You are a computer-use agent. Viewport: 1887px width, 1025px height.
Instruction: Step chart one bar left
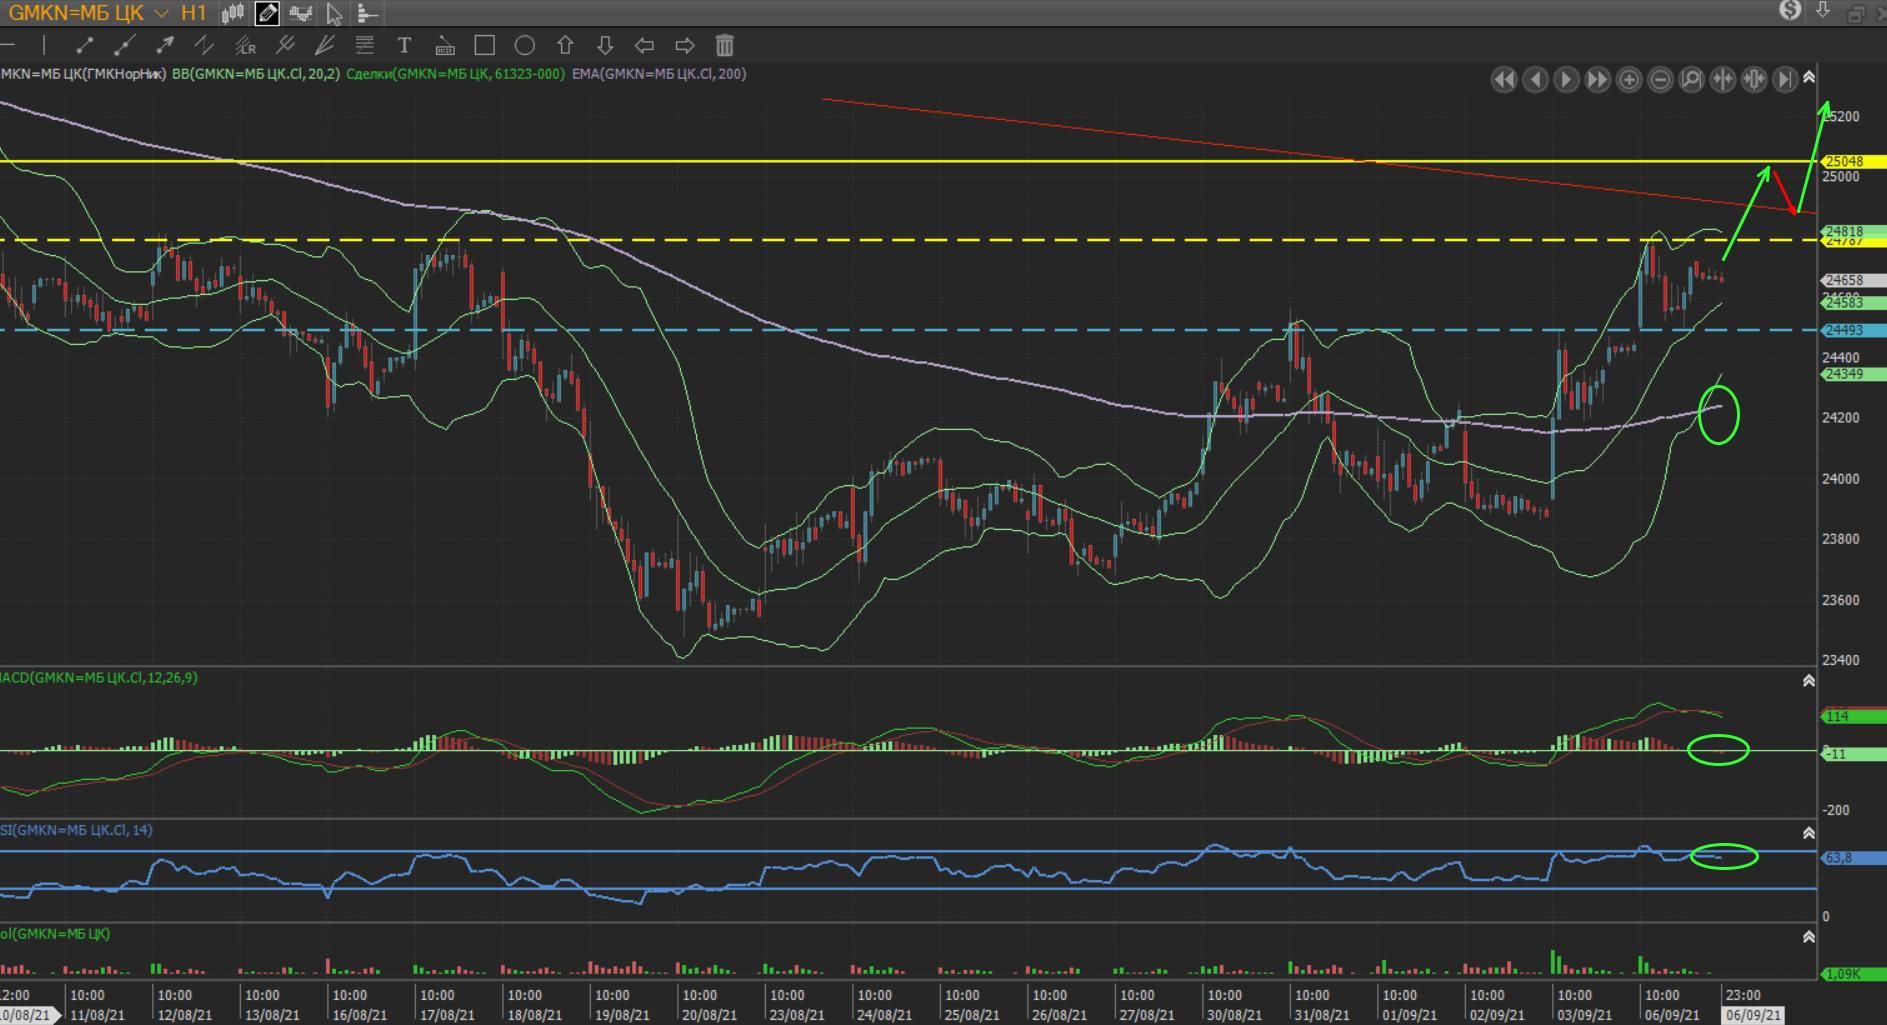[x=1535, y=80]
